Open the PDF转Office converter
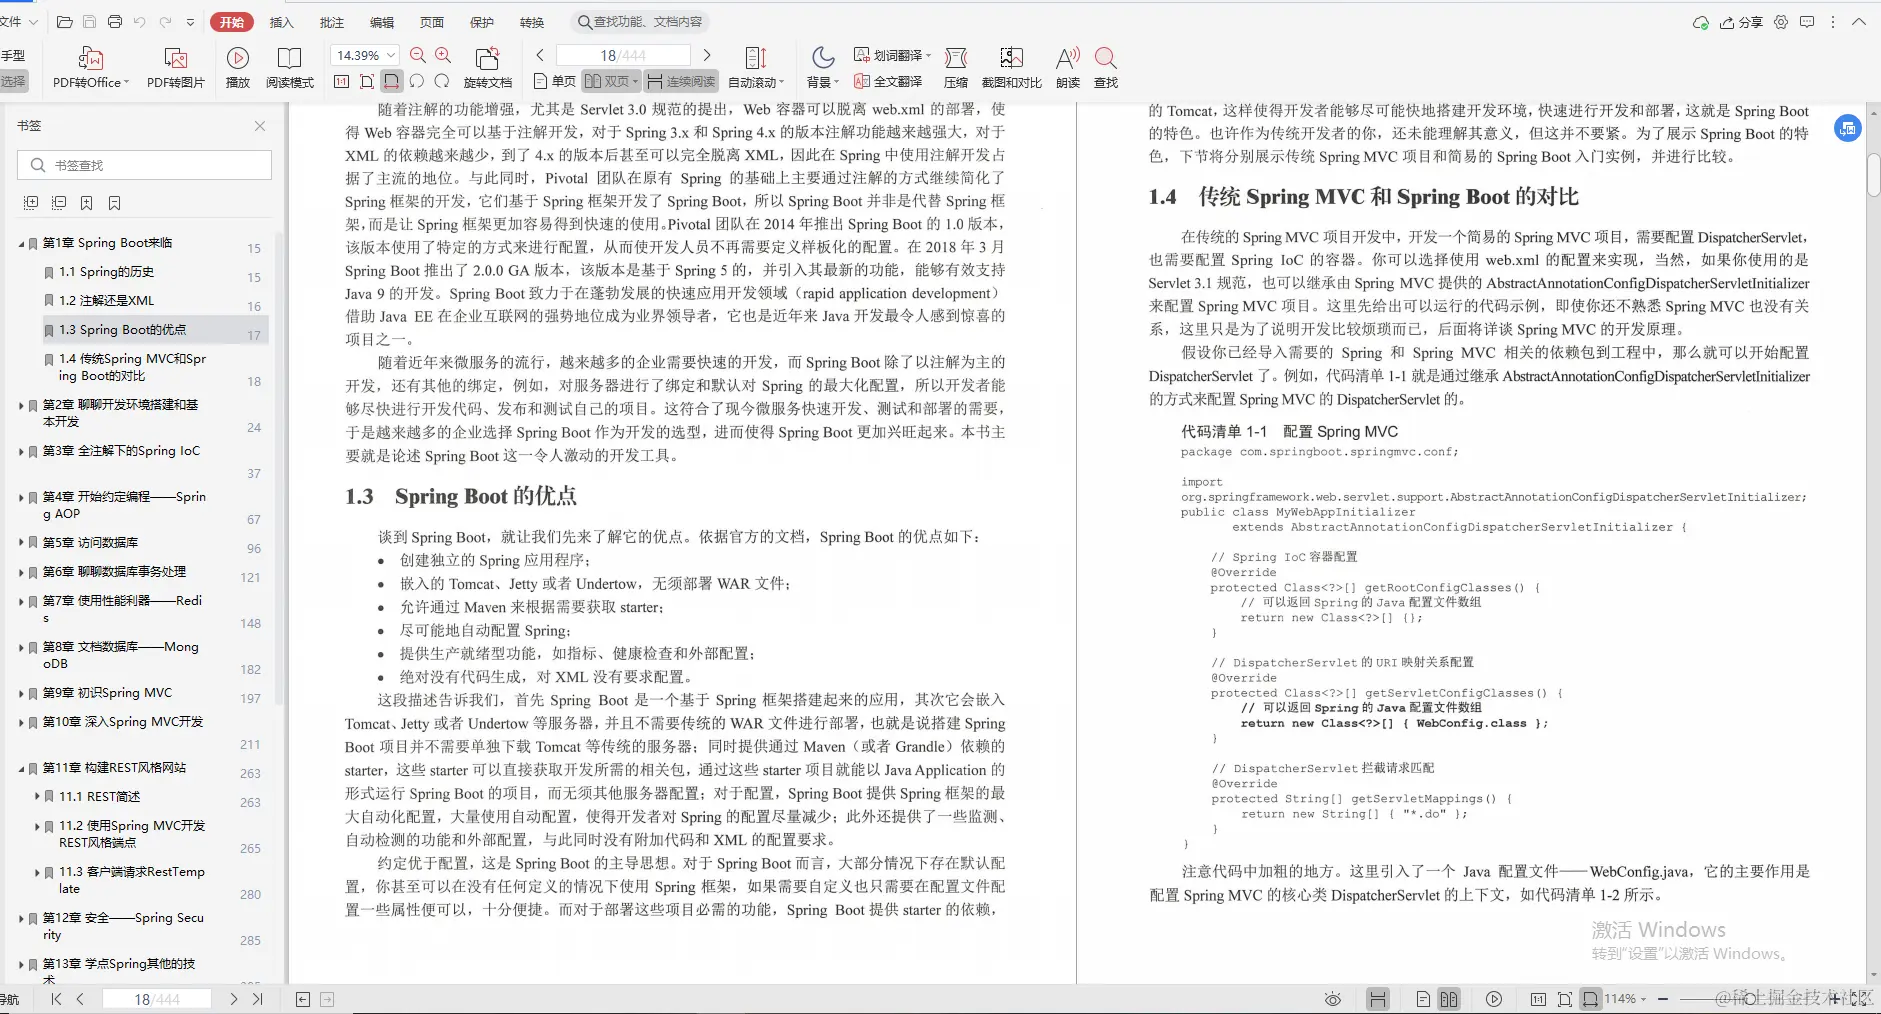The height and width of the screenshot is (1014, 1881). pos(91,66)
